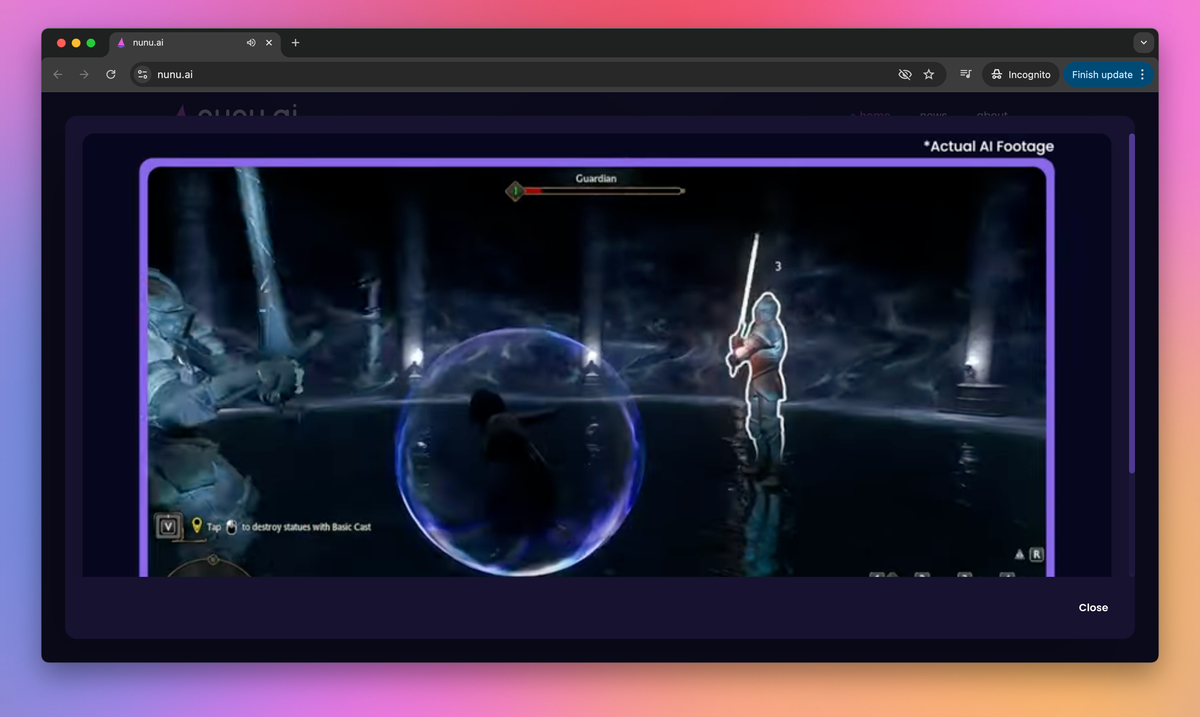Go back with the browser back arrow
This screenshot has width=1200, height=717.
tap(57, 74)
